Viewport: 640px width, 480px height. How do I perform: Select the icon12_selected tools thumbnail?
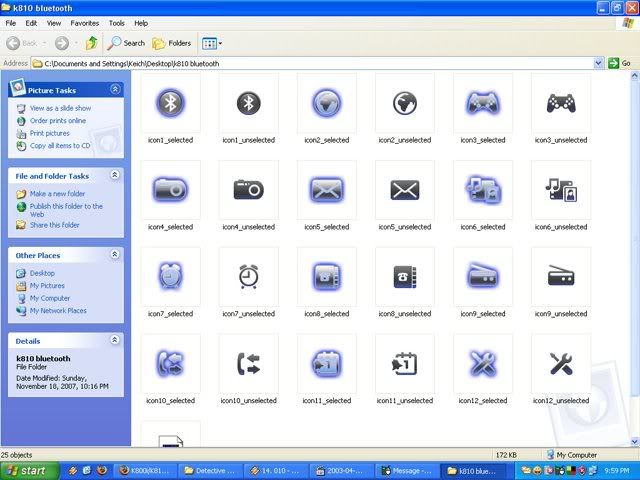(x=483, y=364)
